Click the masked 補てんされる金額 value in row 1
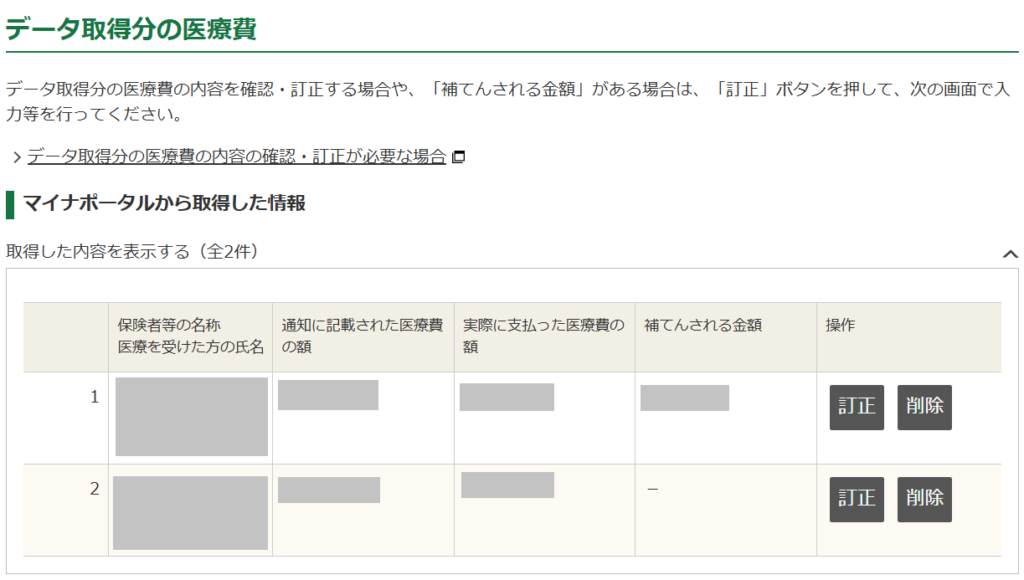 click(684, 397)
